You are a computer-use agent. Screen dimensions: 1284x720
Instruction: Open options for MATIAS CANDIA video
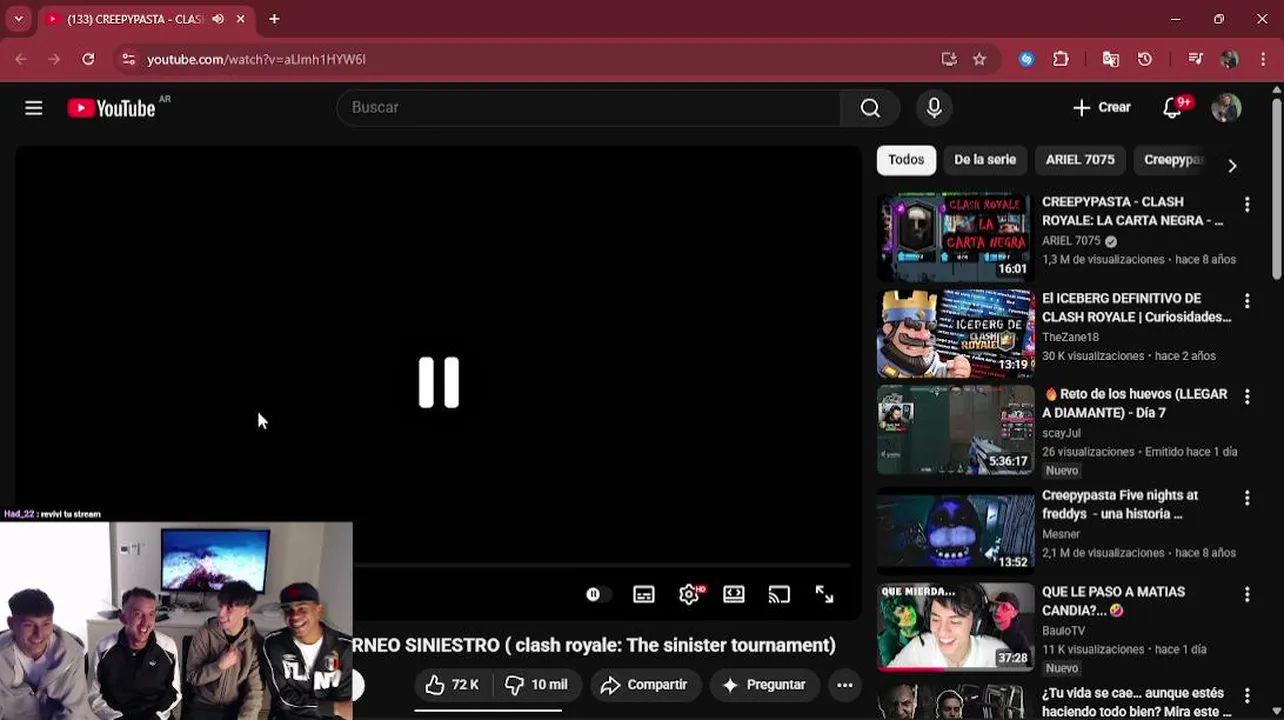click(1247, 594)
